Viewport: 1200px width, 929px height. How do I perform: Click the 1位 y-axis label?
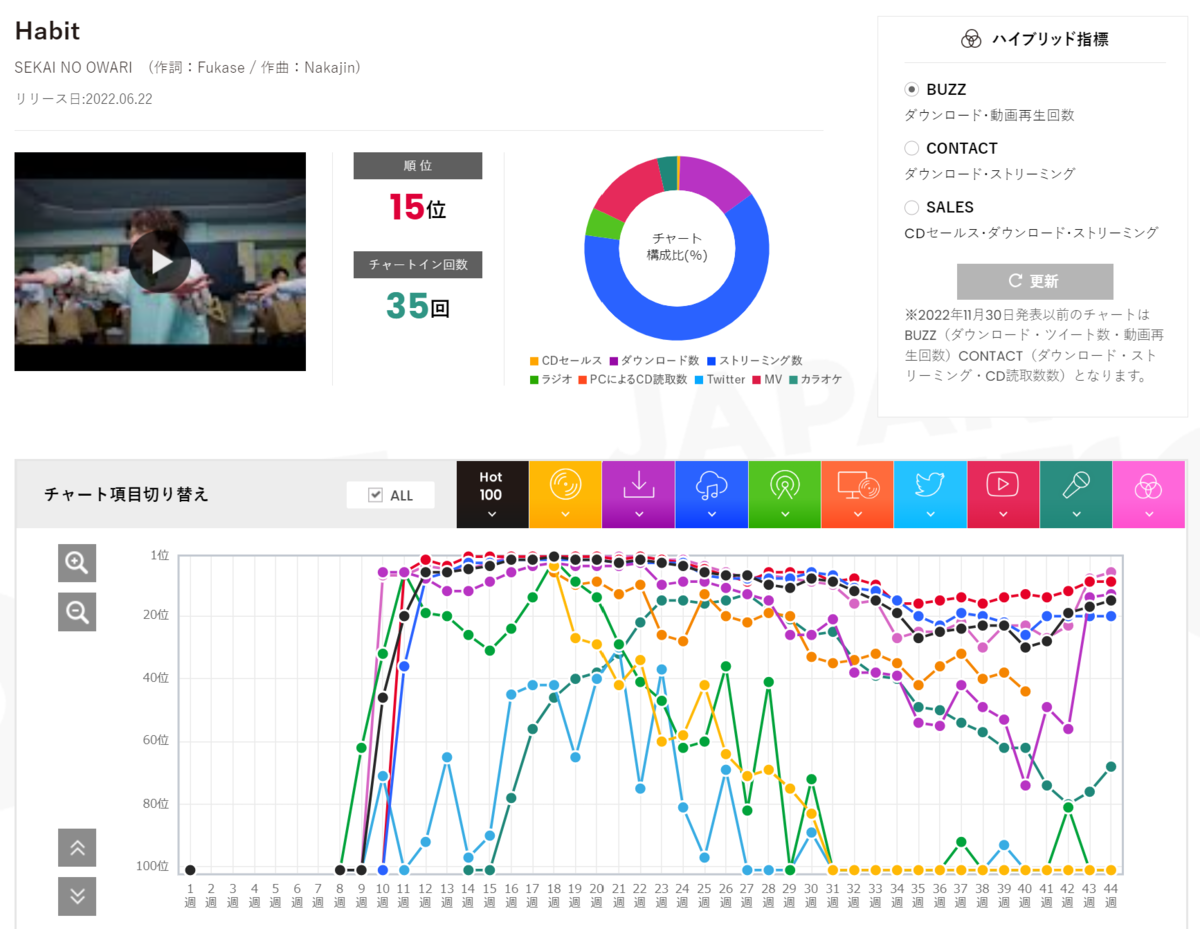(x=160, y=555)
